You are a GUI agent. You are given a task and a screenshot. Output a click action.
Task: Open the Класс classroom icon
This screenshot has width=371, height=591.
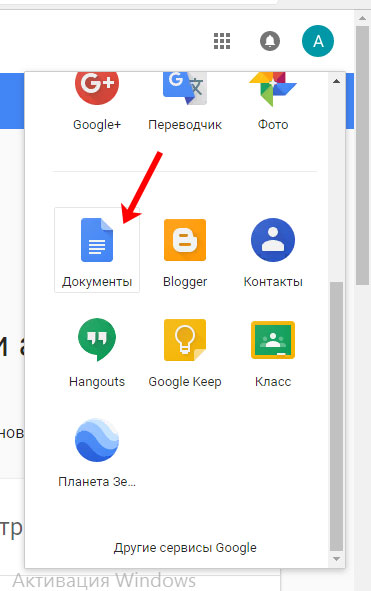[273, 340]
